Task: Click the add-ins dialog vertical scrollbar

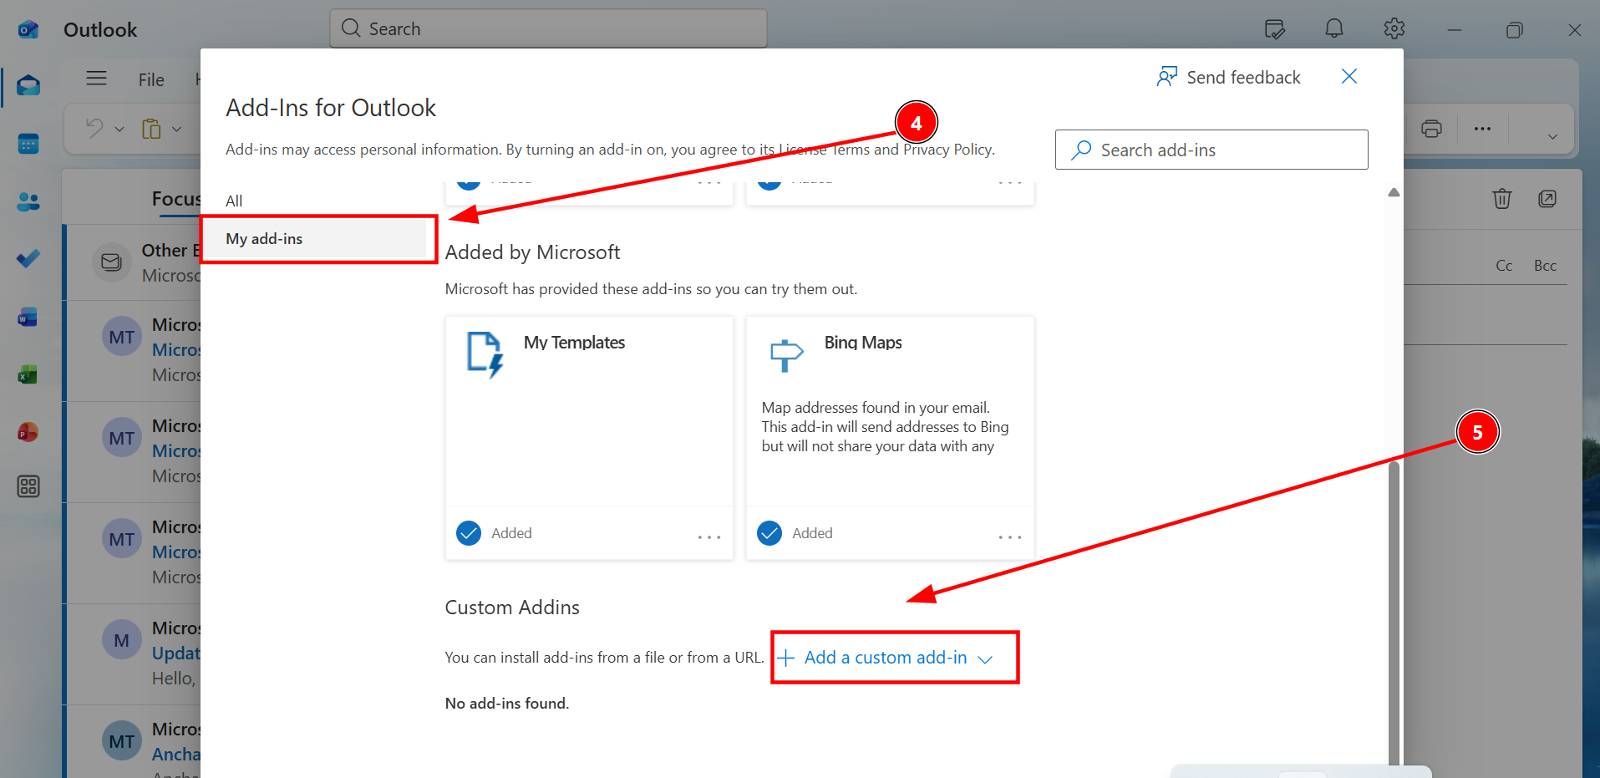Action: click(x=1394, y=600)
